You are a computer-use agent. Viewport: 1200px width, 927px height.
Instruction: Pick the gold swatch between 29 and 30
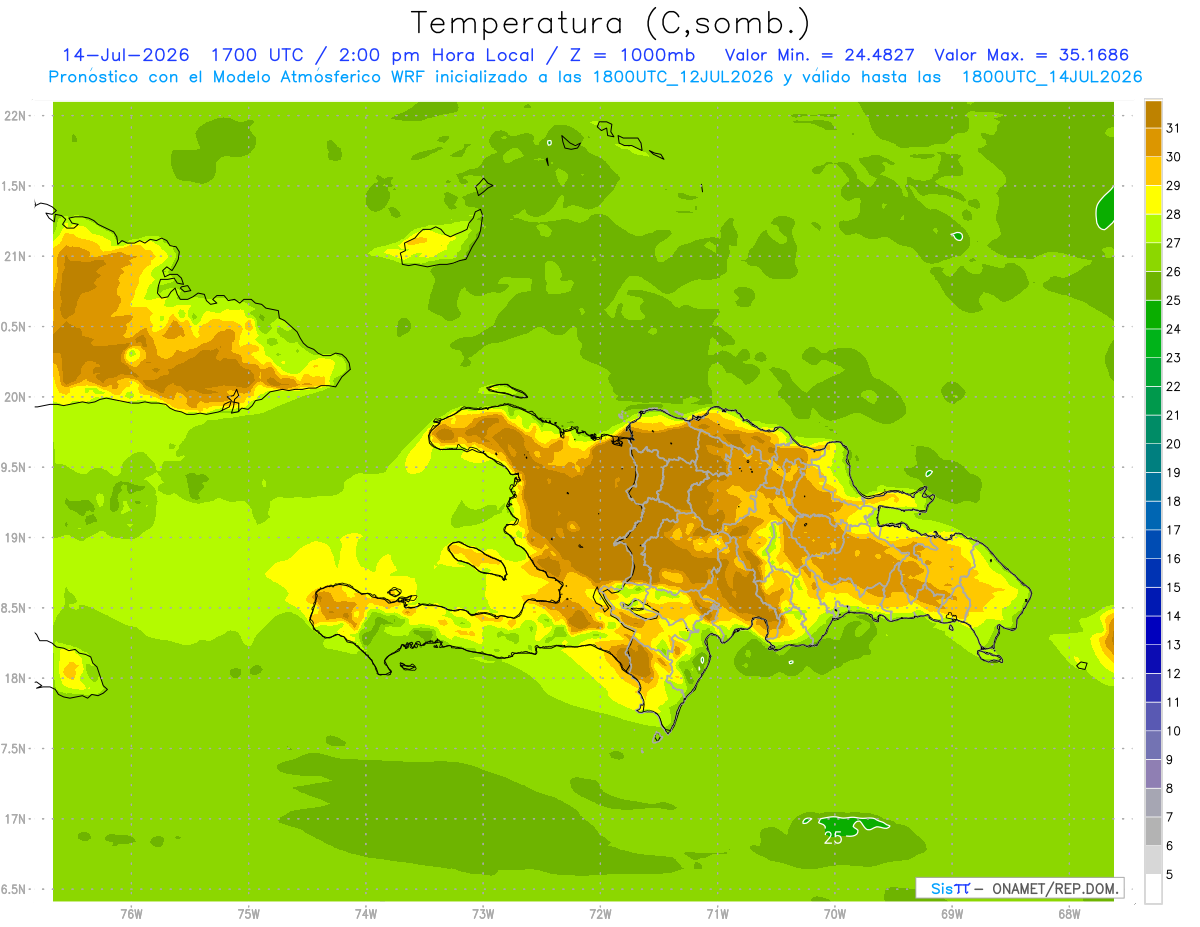click(x=1154, y=171)
